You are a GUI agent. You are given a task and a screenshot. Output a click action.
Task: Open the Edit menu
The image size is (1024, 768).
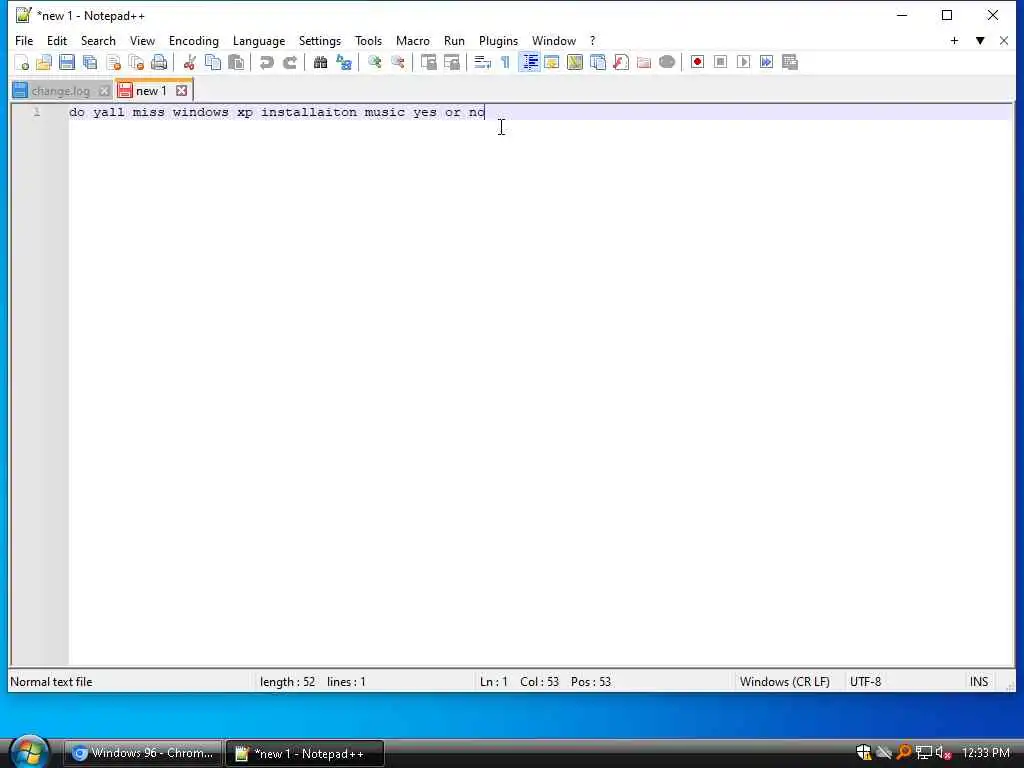tap(57, 40)
